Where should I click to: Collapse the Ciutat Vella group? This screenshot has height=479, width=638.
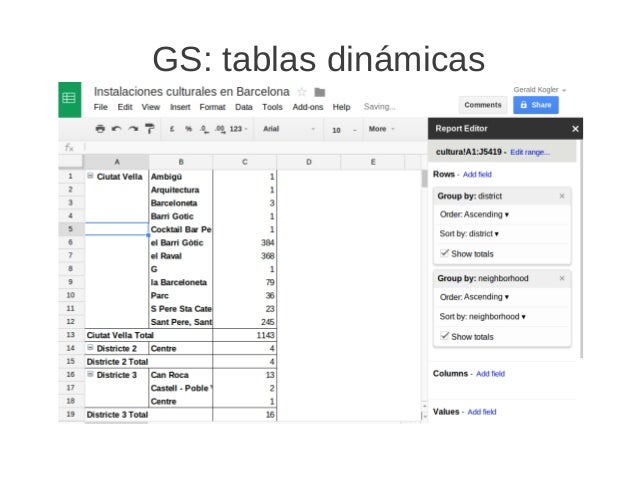pos(90,176)
